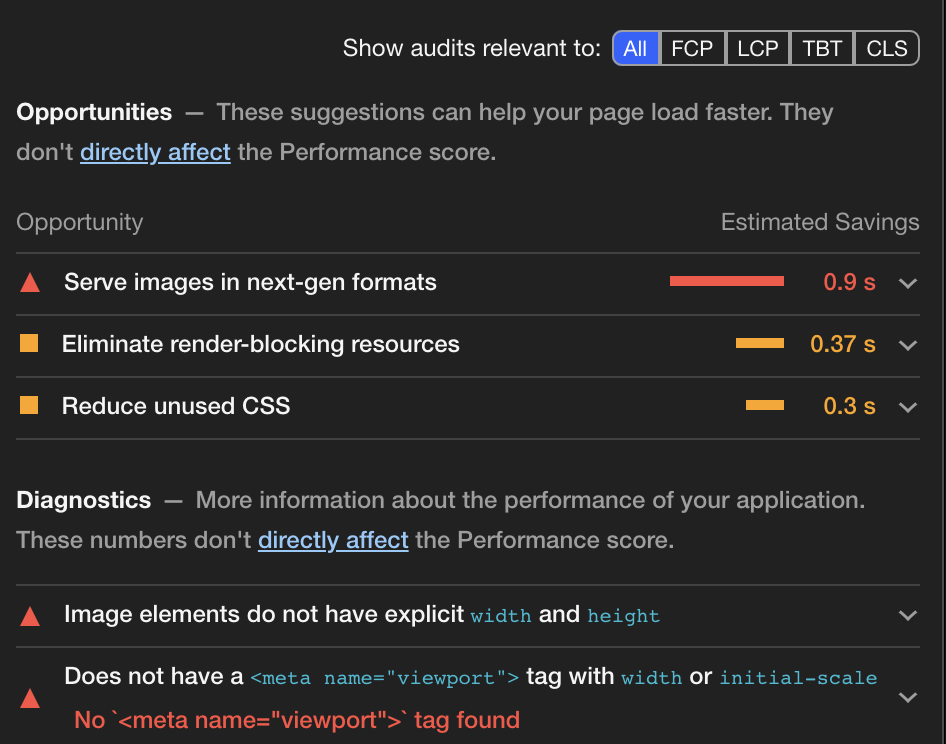Click orange savings bar for render-blocking resources
946x744 pixels.
760,344
